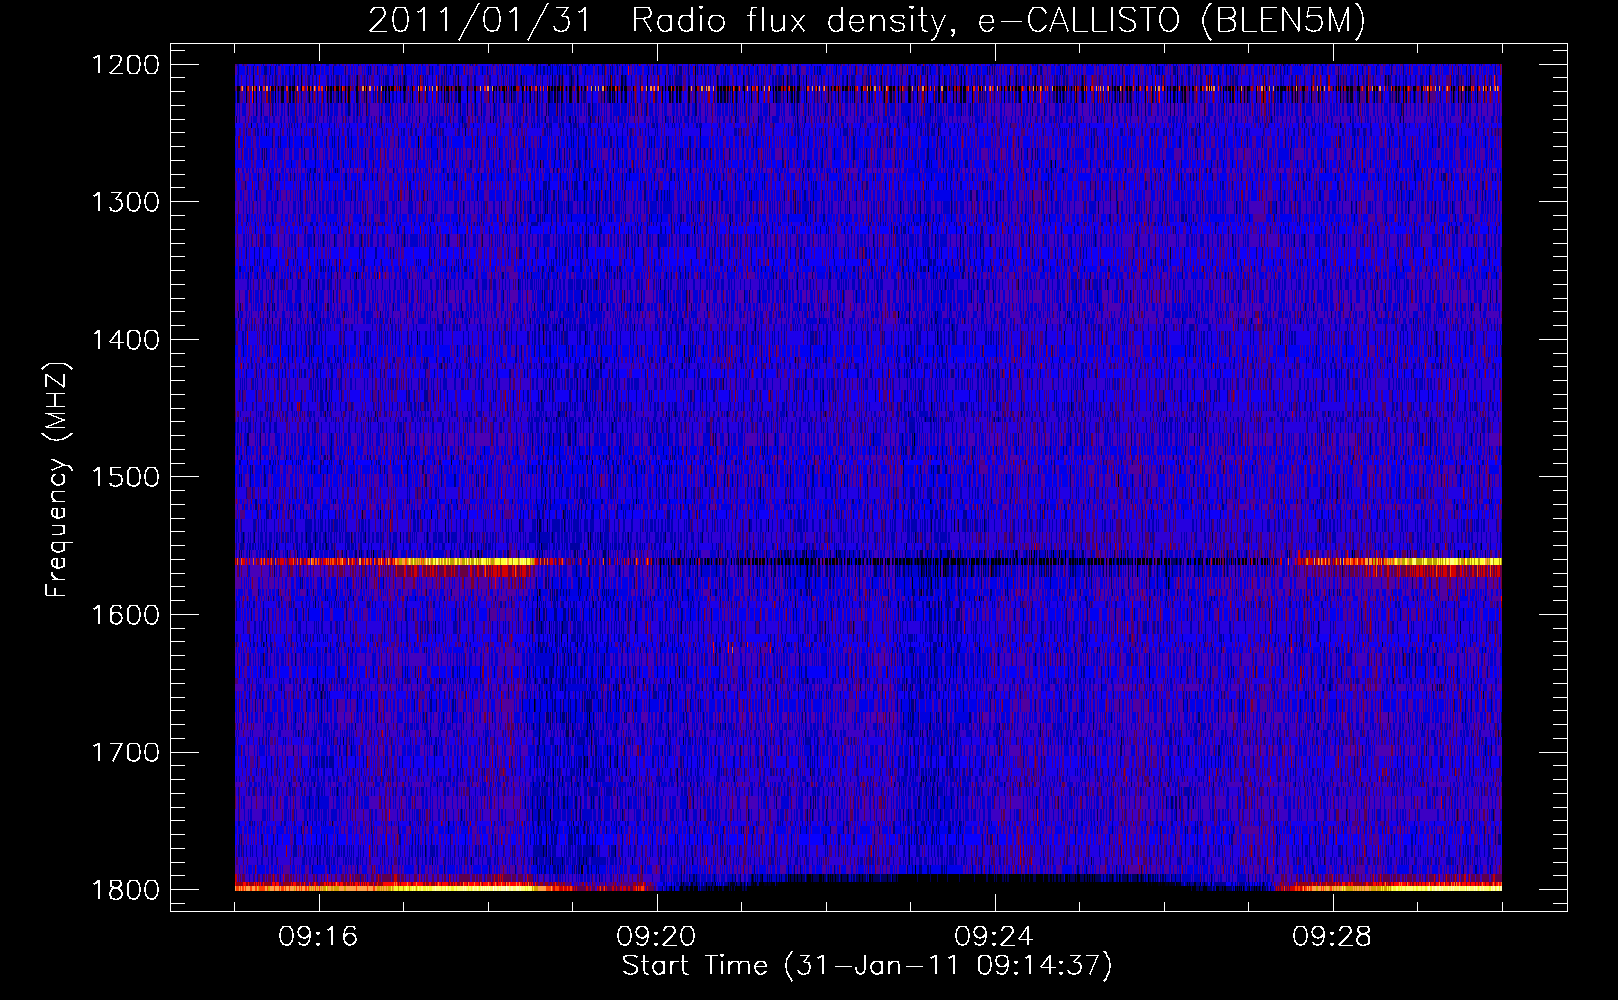Select the 09:16 time tick label
Viewport: 1618px width, 1000px height.
click(x=318, y=937)
